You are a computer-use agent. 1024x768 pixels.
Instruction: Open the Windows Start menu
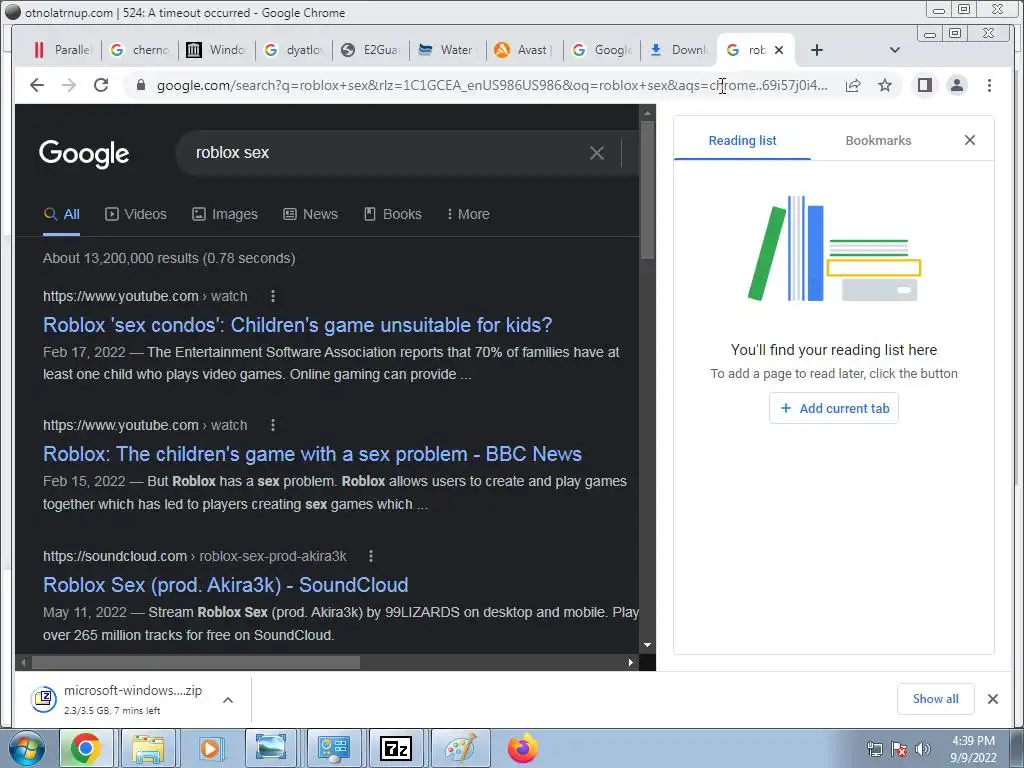(25, 748)
